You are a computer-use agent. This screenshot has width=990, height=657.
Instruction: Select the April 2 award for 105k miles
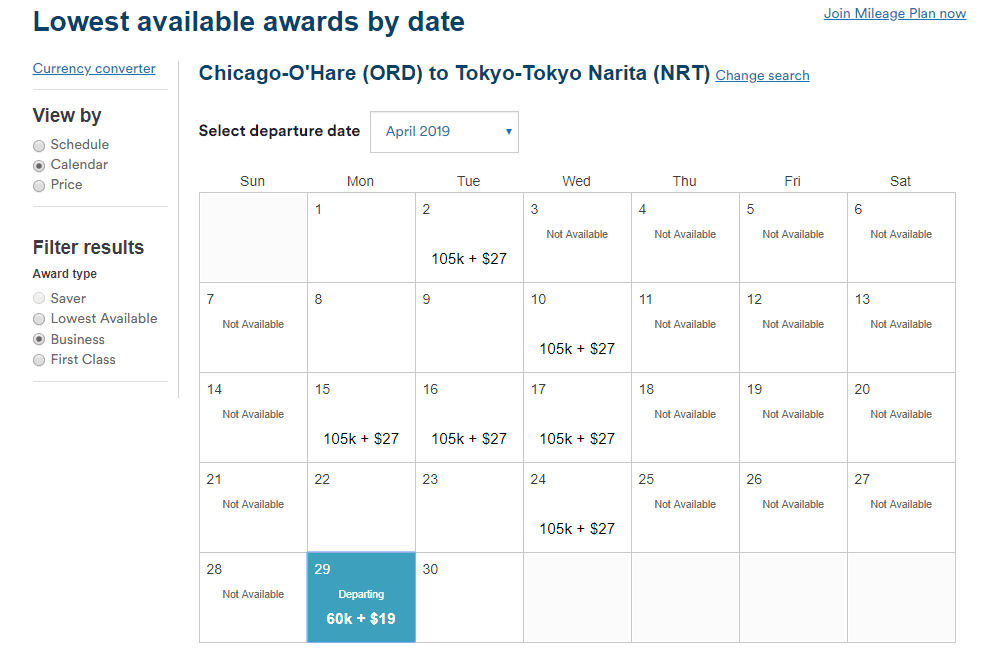pyautogui.click(x=469, y=237)
